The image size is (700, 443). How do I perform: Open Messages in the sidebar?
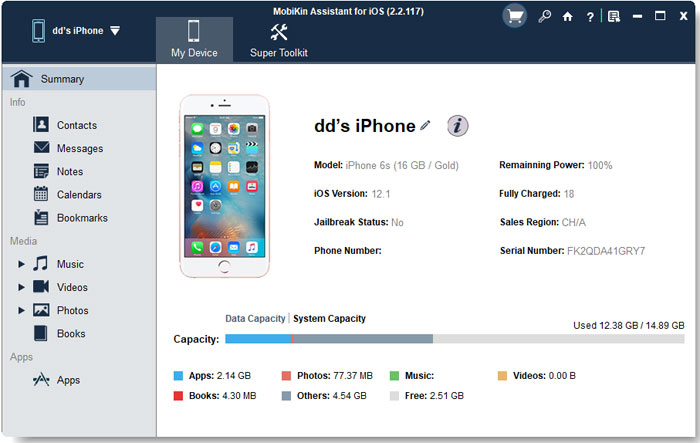coord(80,148)
